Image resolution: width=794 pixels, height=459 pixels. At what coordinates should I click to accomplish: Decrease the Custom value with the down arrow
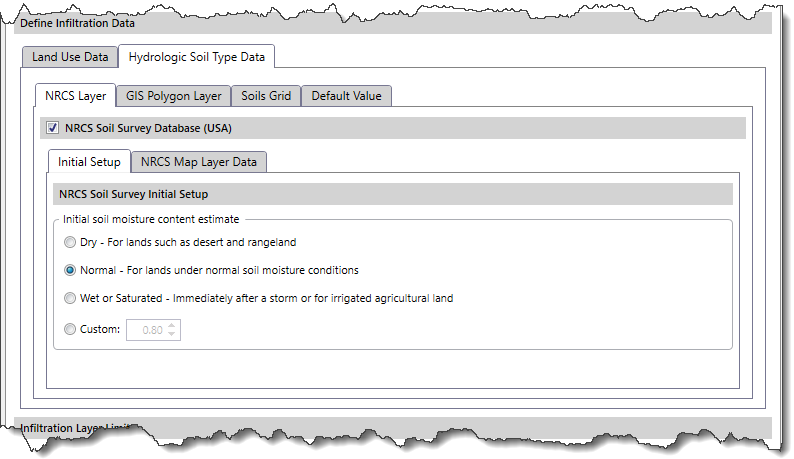(173, 334)
